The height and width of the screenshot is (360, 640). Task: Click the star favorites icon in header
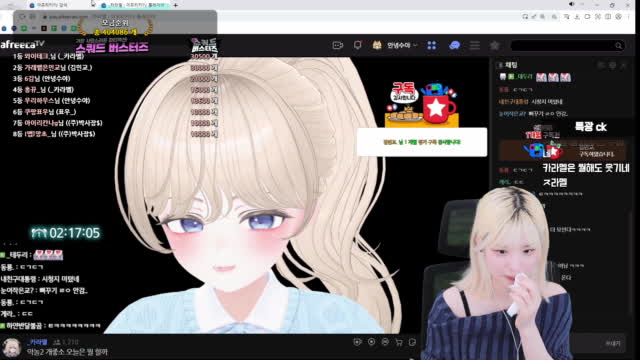pyautogui.click(x=495, y=45)
